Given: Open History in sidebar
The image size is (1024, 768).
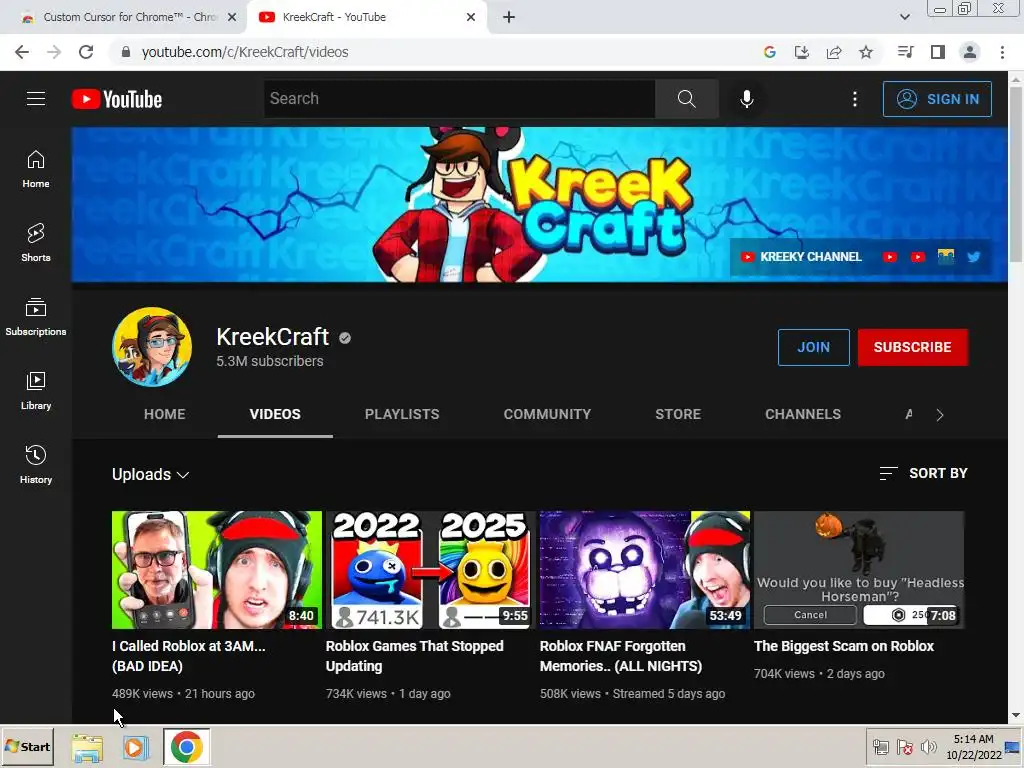Looking at the screenshot, I should tap(36, 464).
